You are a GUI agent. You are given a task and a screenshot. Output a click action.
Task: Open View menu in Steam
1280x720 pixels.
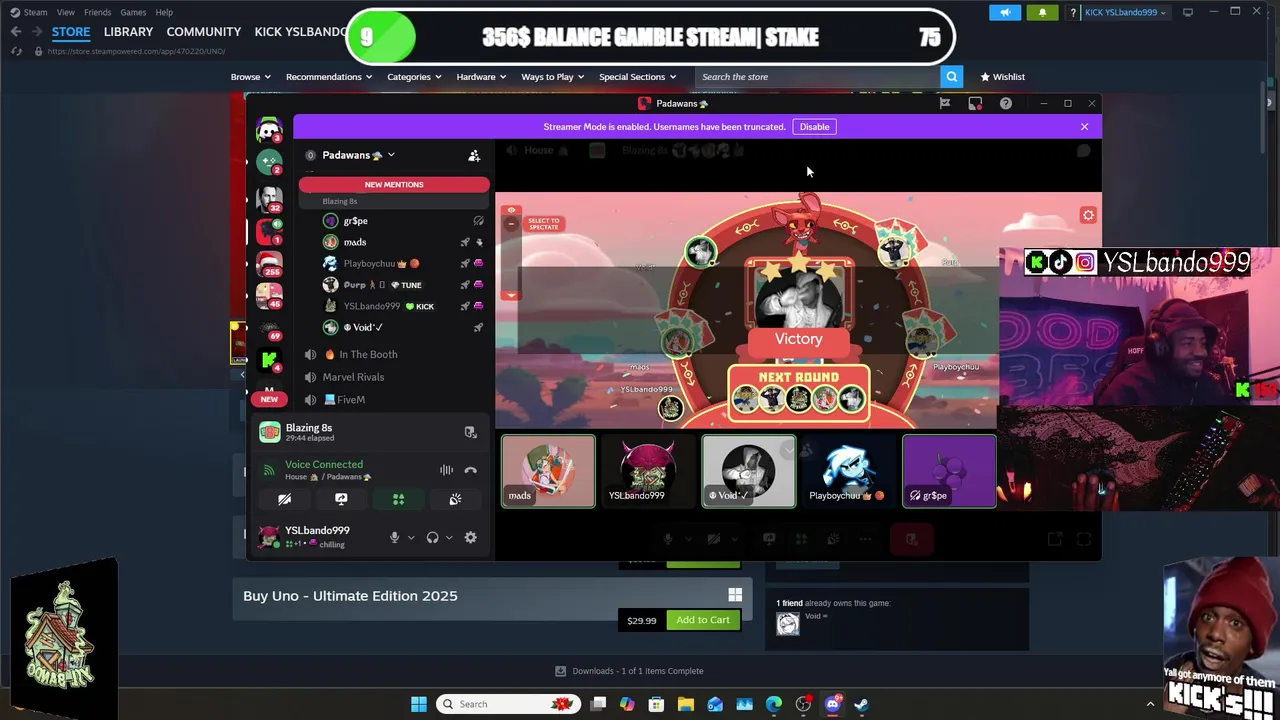pos(66,12)
